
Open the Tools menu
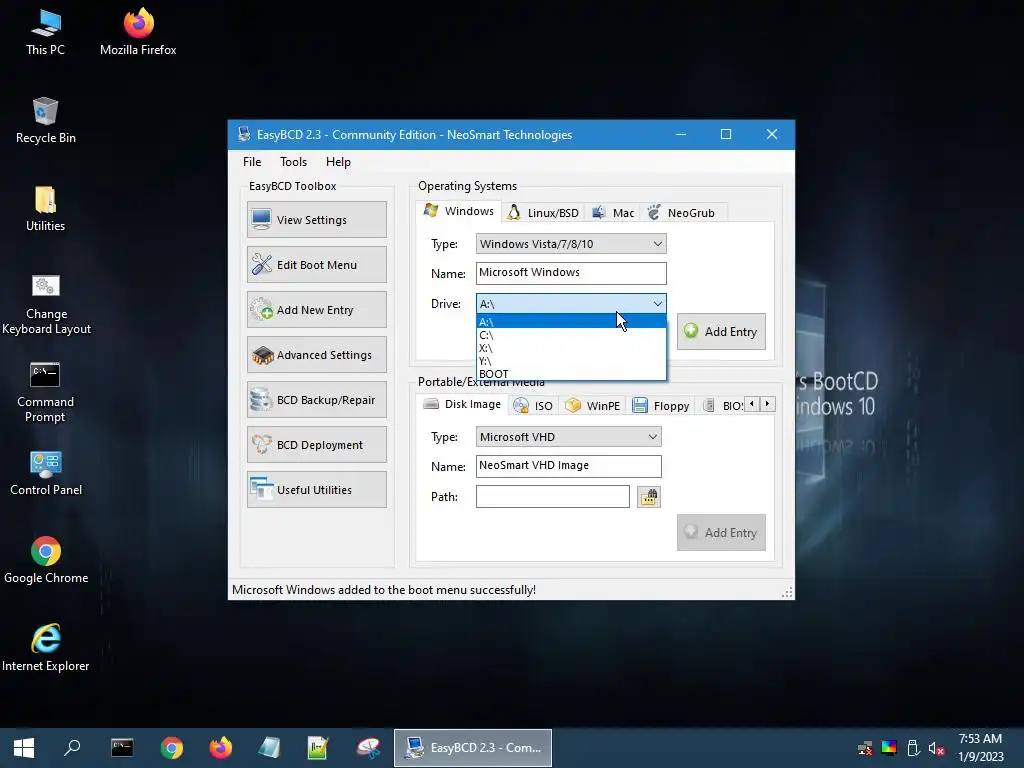tap(293, 162)
